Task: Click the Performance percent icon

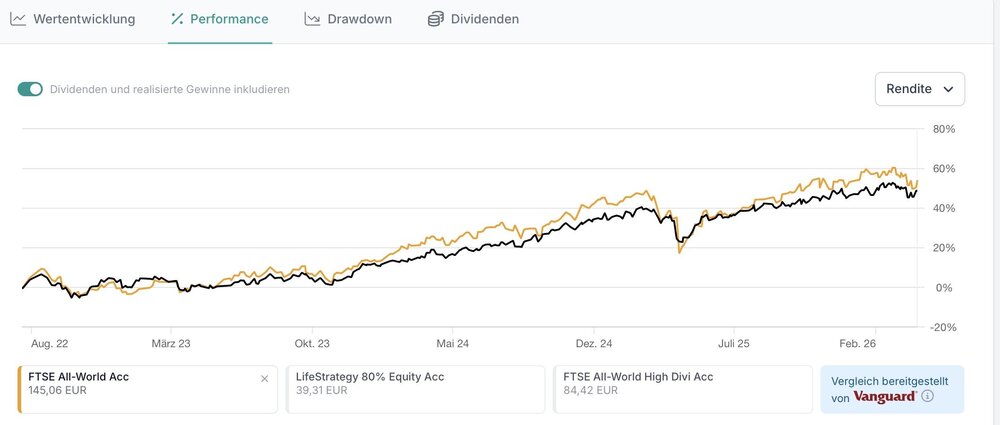Action: 177,19
